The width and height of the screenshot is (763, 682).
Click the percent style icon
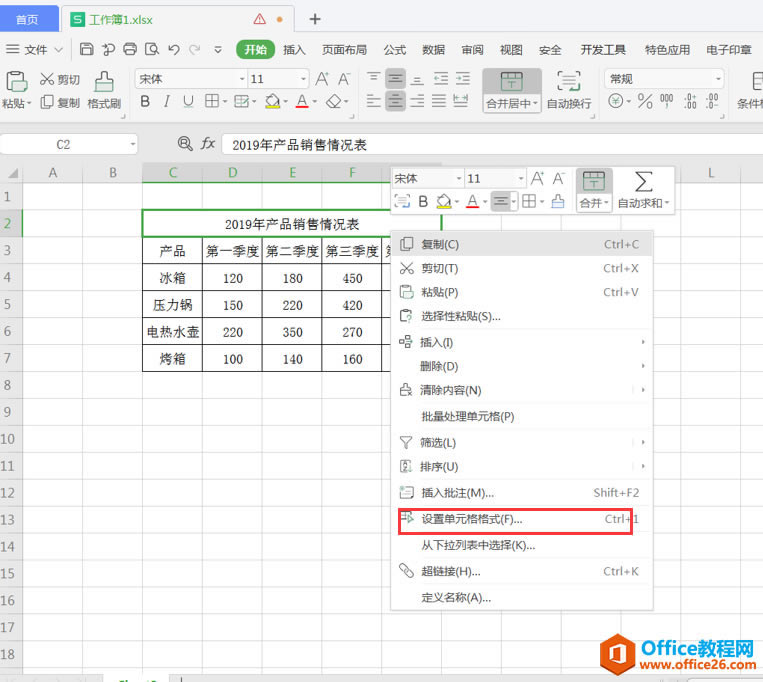click(x=645, y=101)
